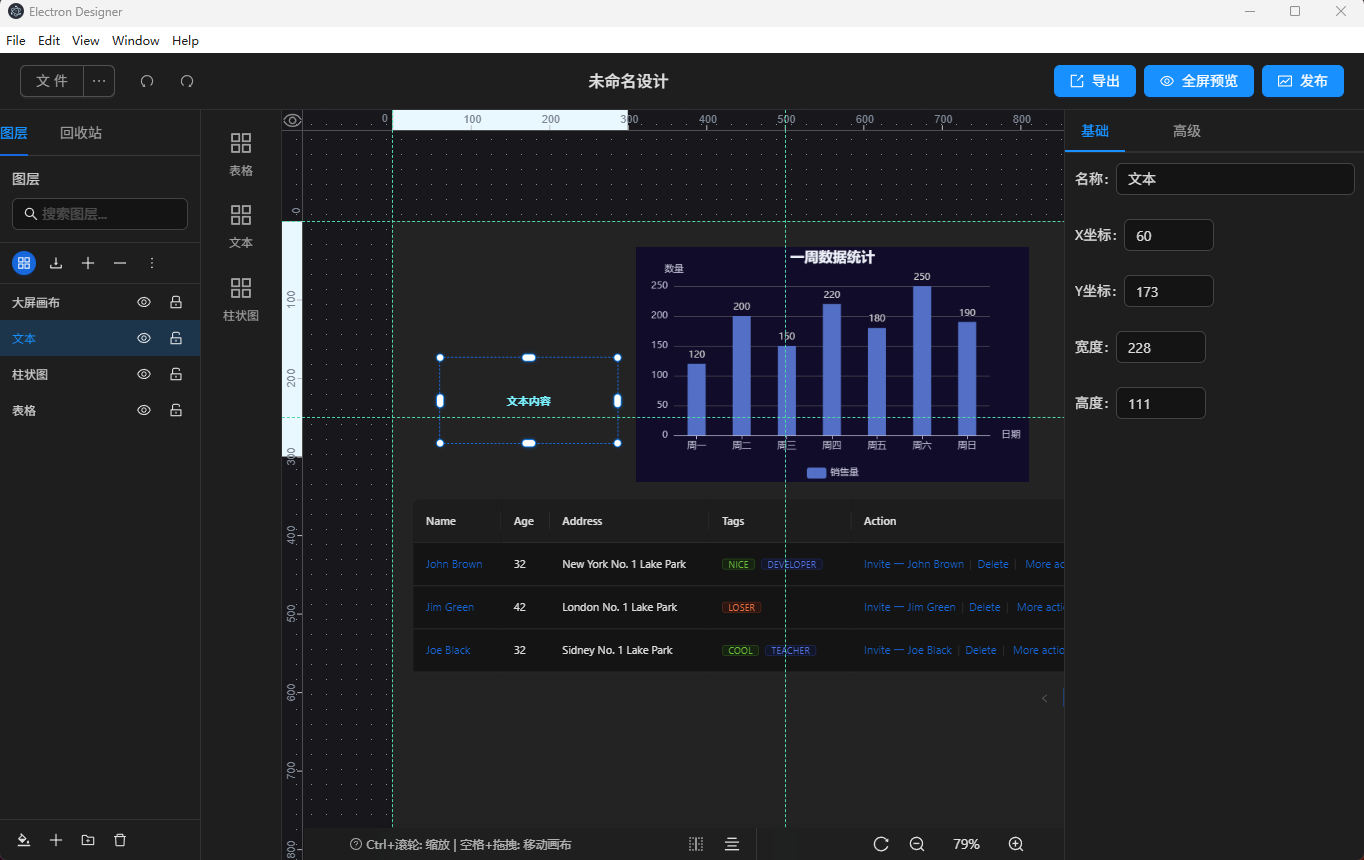This screenshot has width=1364, height=860.
Task: Add the 文本 component from the component palette
Action: tap(241, 227)
